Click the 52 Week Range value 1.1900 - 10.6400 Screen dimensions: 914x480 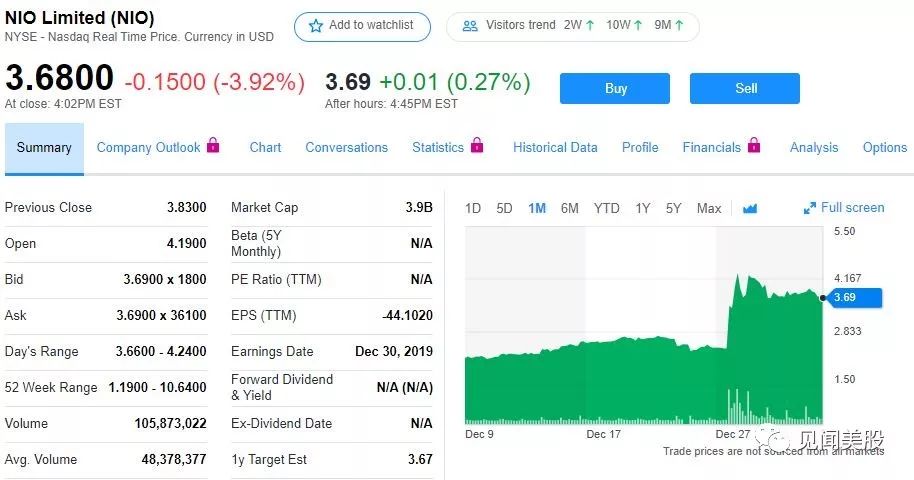(x=157, y=387)
